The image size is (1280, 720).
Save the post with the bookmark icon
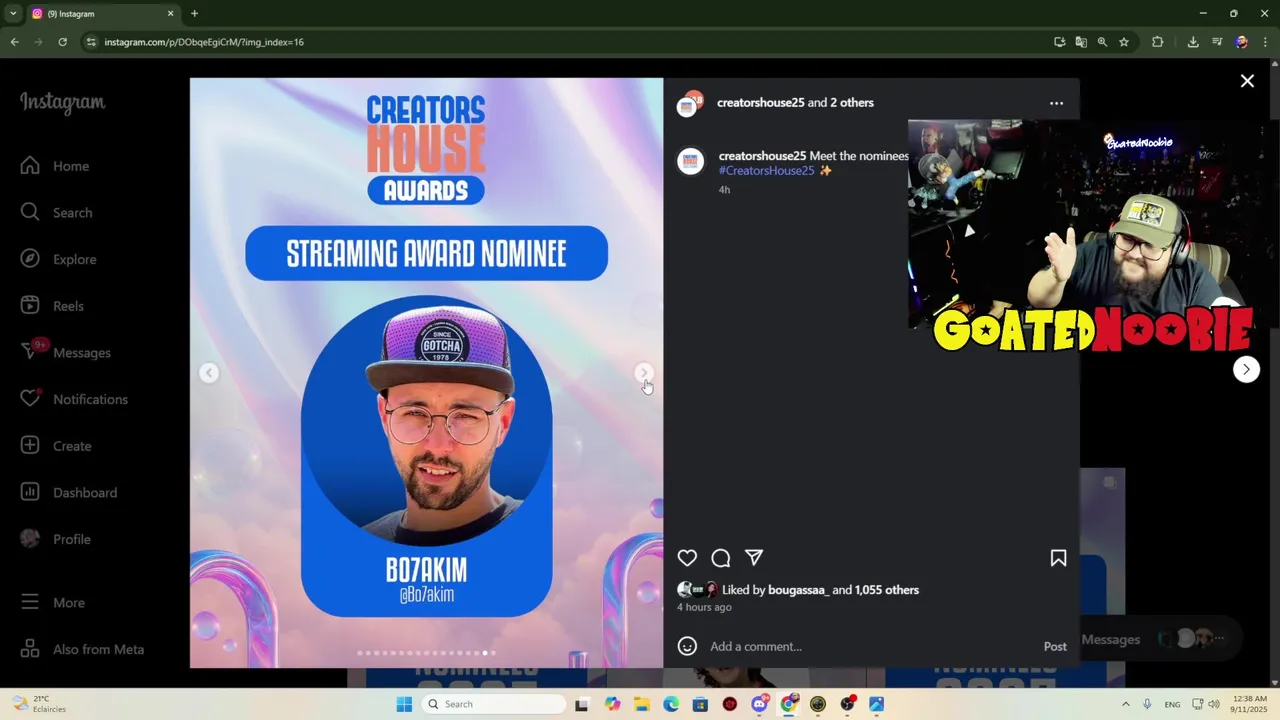[x=1058, y=558]
